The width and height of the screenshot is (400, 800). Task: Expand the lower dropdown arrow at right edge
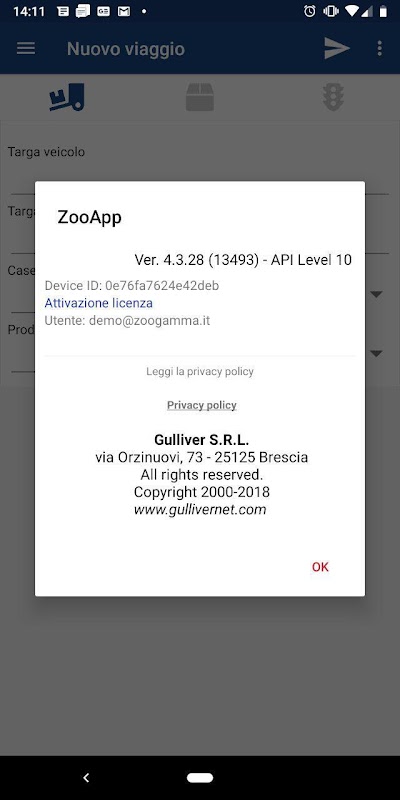[377, 354]
